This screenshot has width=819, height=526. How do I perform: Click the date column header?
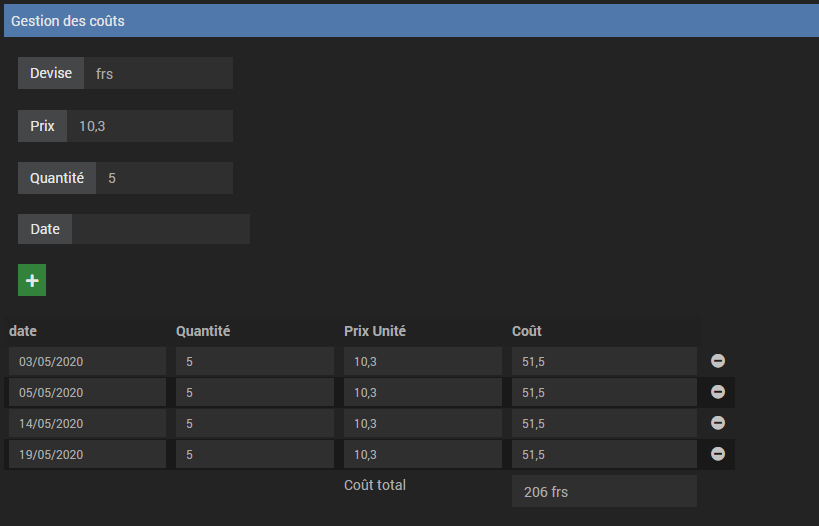pos(23,331)
